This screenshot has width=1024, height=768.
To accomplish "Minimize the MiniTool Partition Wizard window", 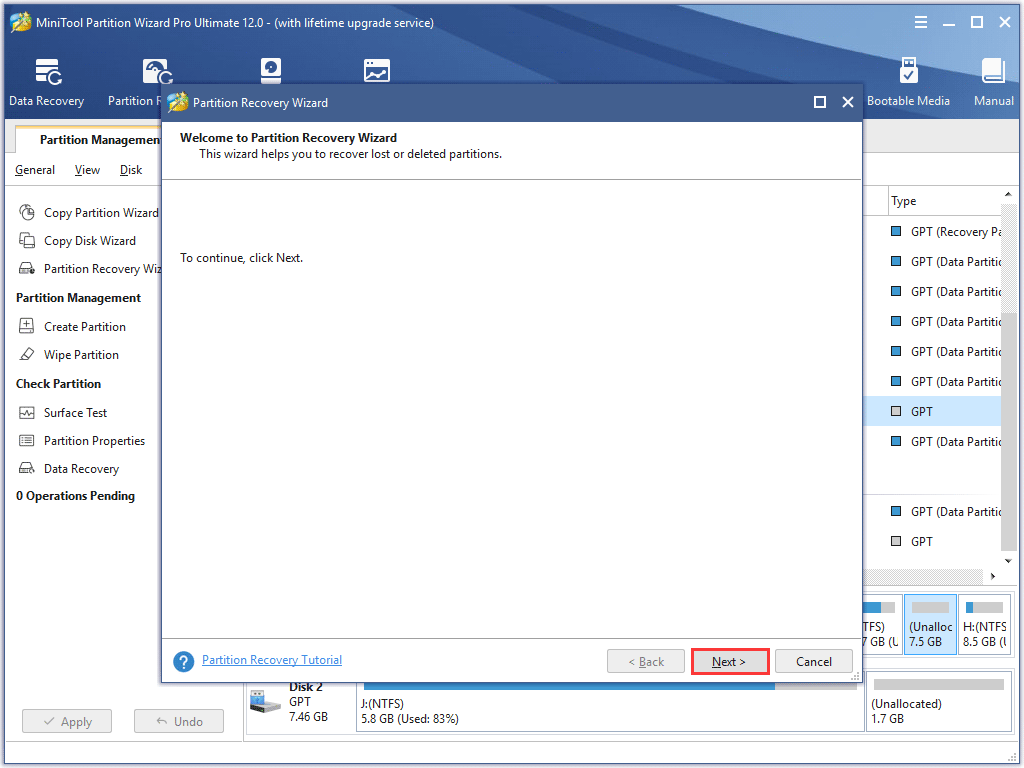I will [949, 23].
